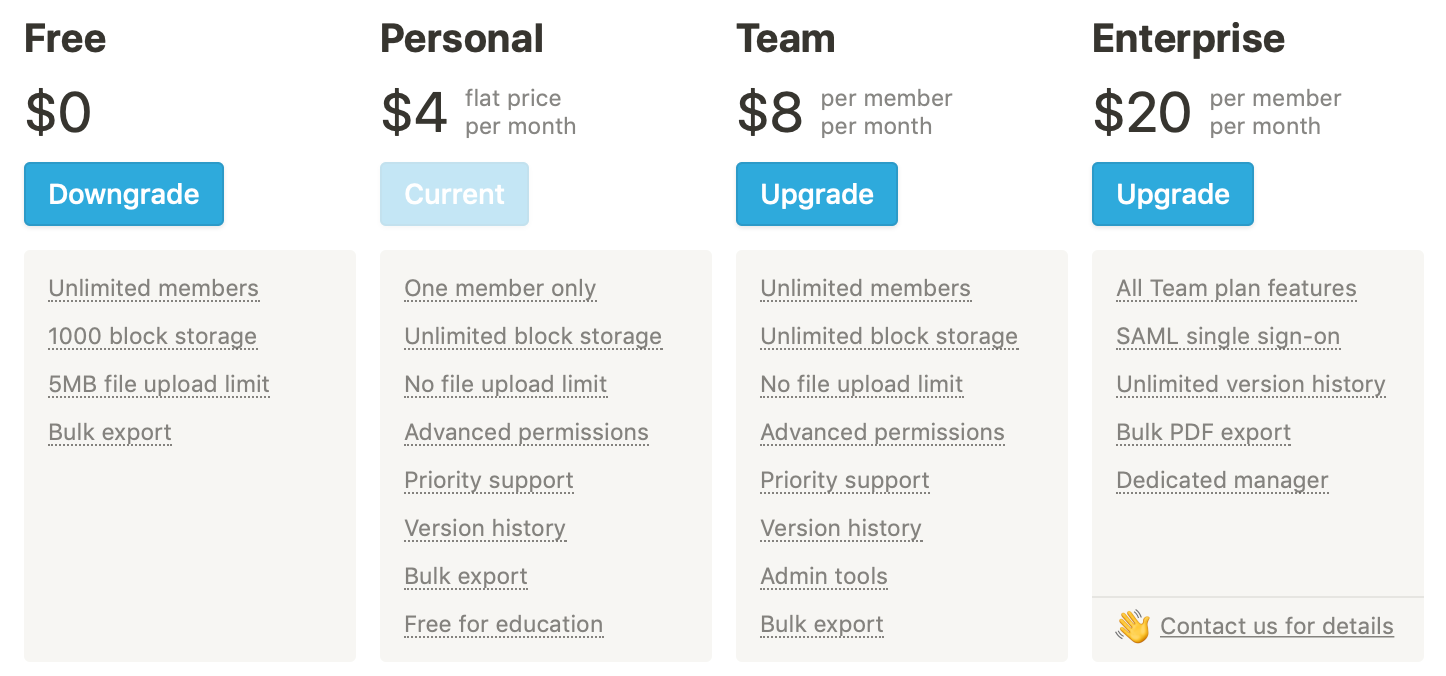
Task: Open Free for education feature link
Action: click(504, 625)
